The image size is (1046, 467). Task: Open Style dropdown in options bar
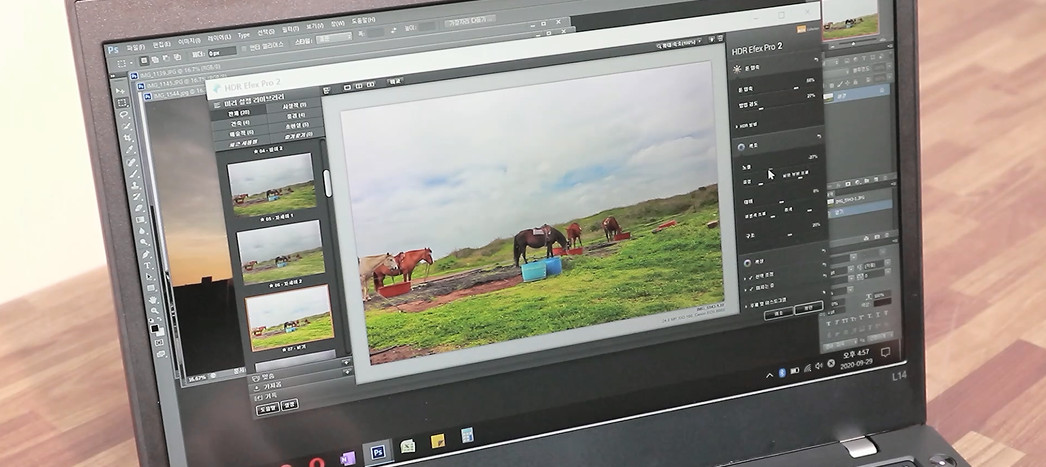[334, 38]
